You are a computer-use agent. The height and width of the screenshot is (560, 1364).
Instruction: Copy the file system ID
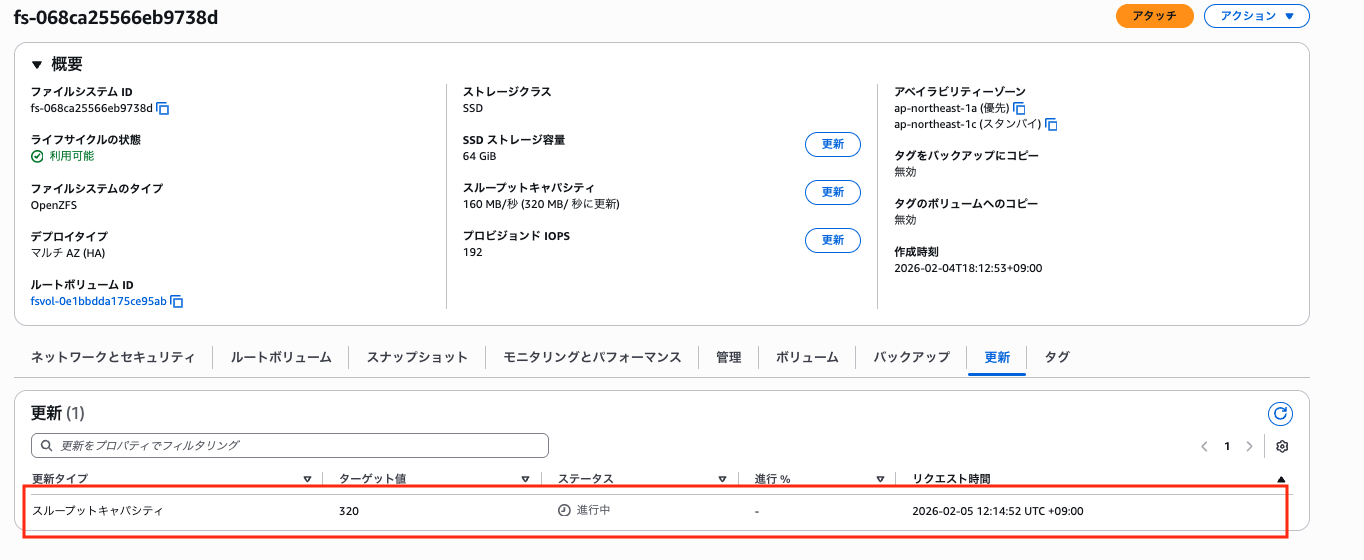(163, 108)
